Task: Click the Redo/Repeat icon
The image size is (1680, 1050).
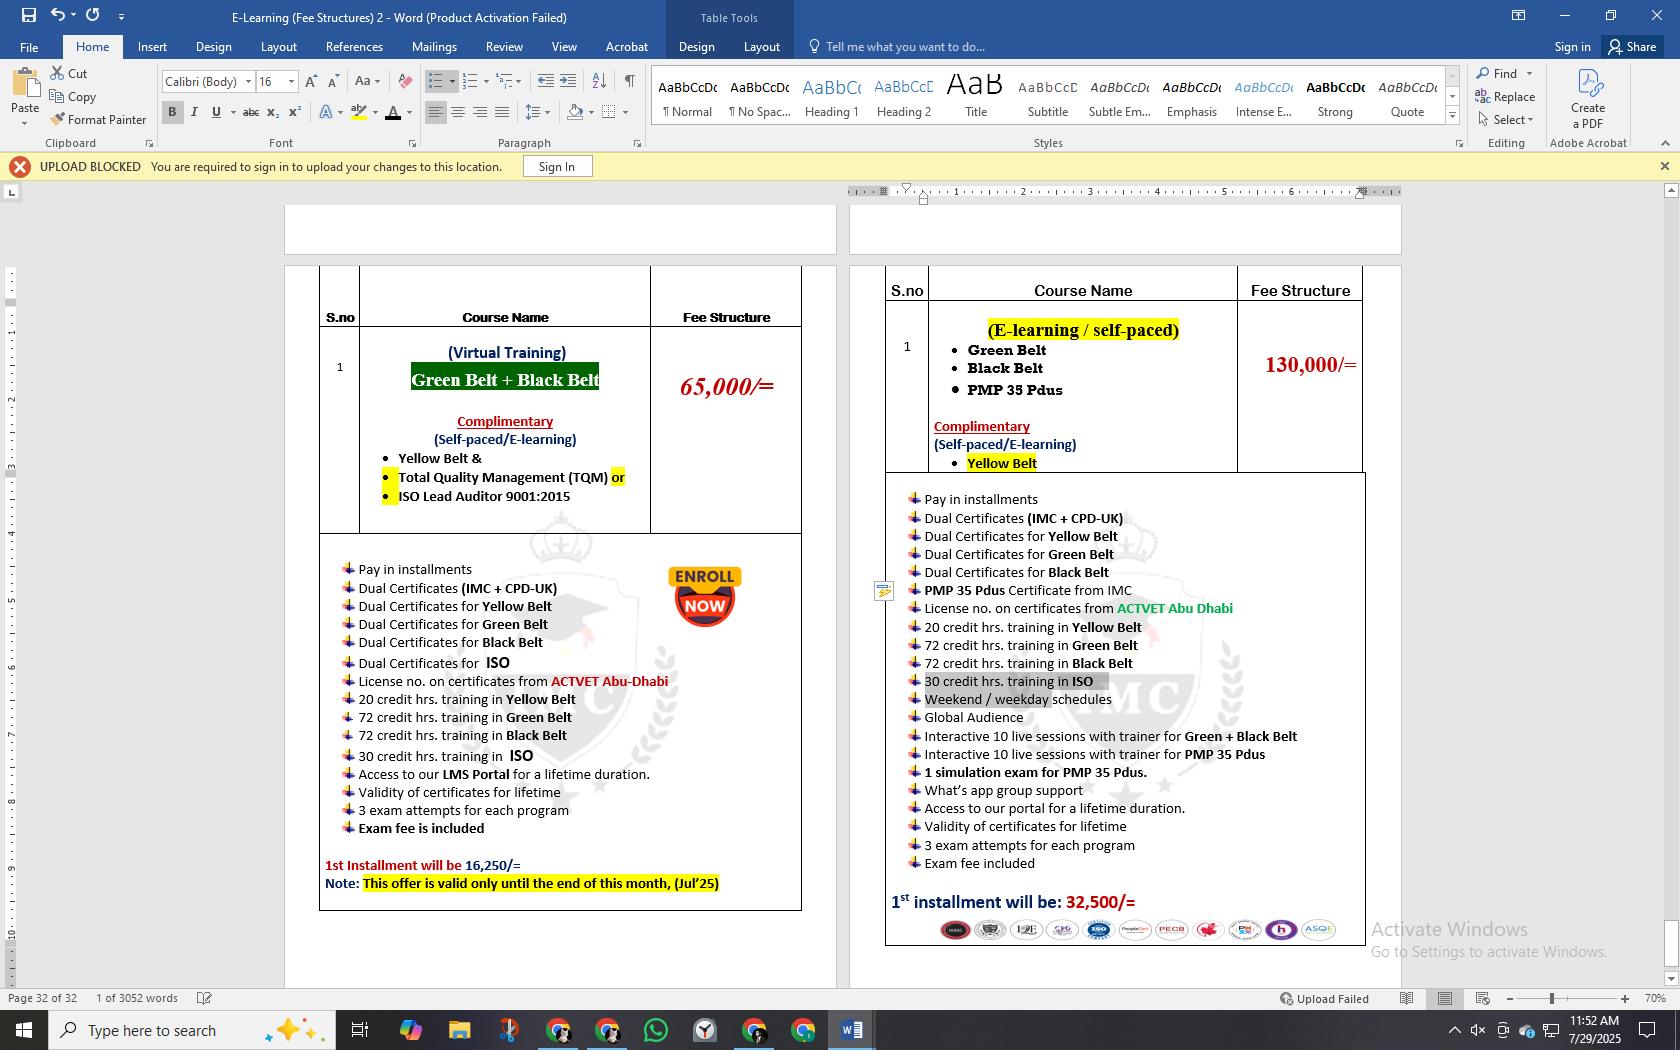Action: (x=93, y=15)
